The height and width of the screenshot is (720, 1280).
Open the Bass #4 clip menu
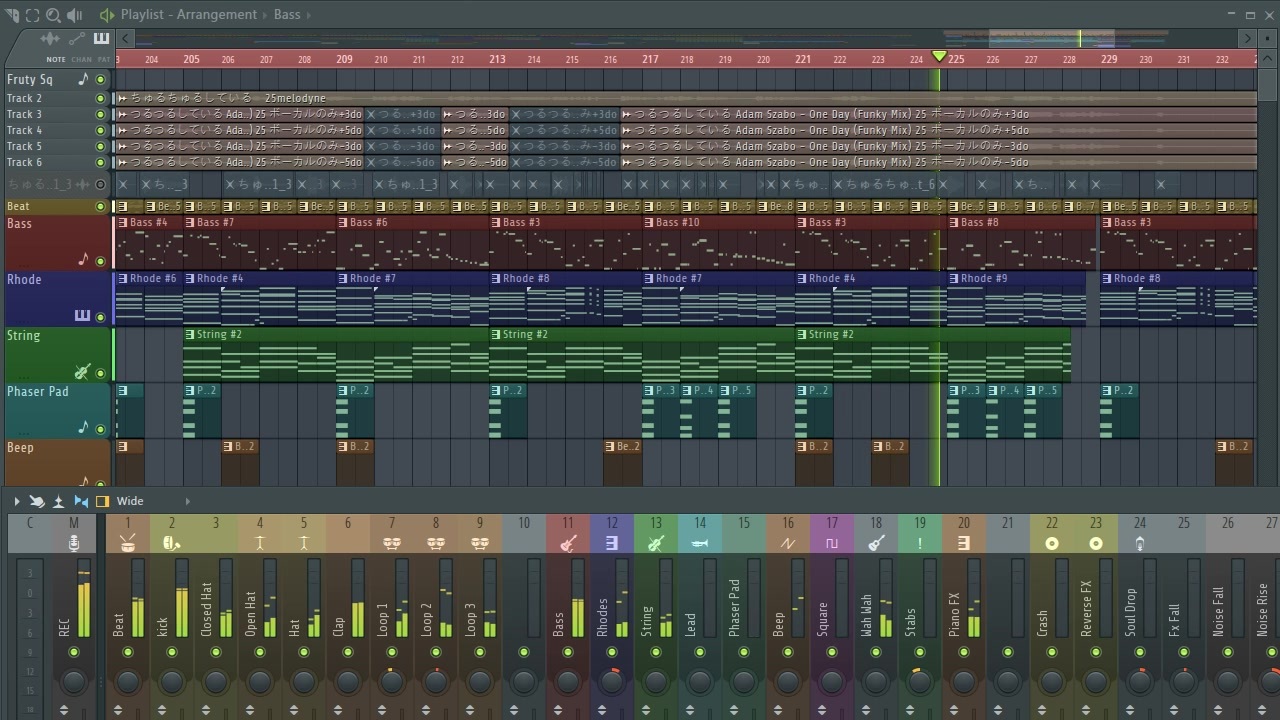click(x=122, y=223)
